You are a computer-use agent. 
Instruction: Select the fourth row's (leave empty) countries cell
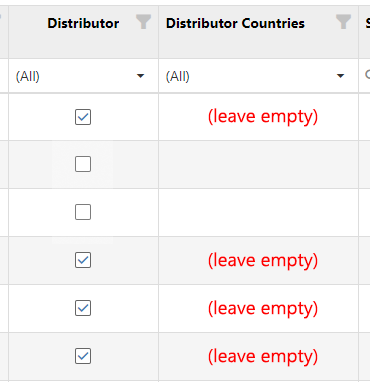click(x=259, y=260)
